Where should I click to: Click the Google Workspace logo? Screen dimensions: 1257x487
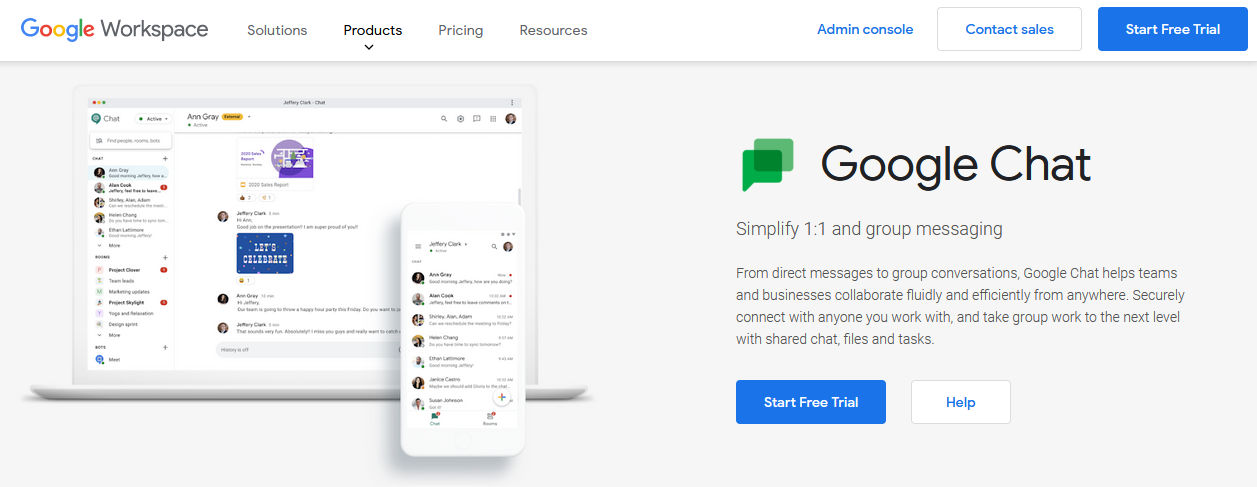pyautogui.click(x=114, y=29)
